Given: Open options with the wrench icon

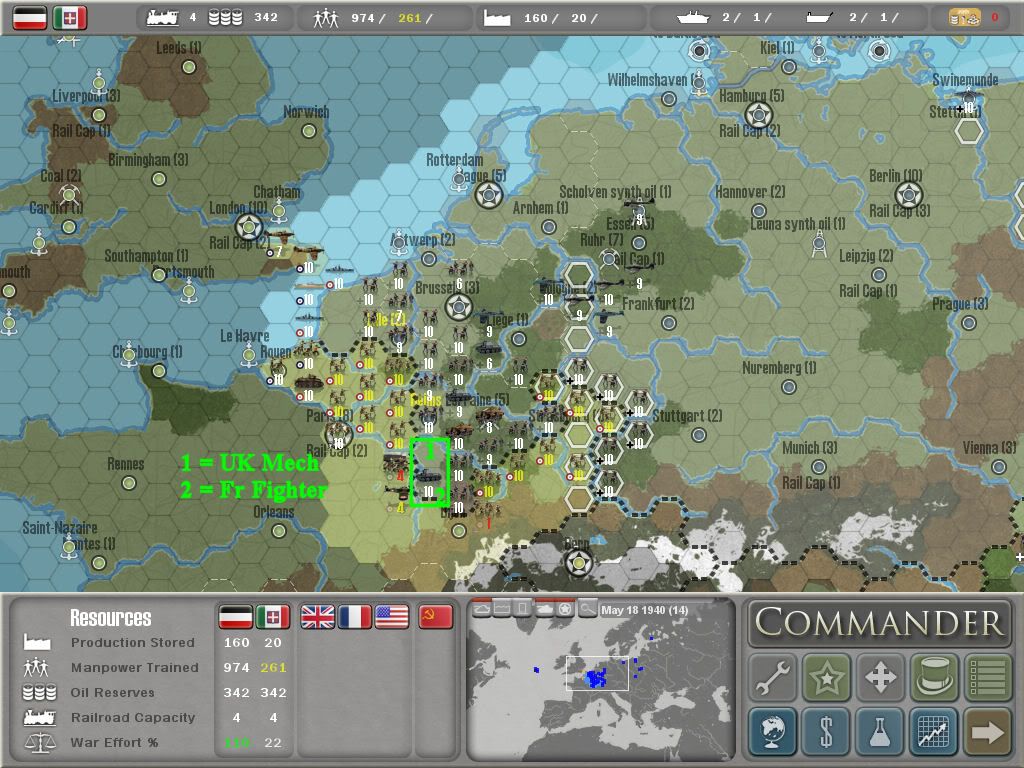Looking at the screenshot, I should pyautogui.click(x=773, y=678).
